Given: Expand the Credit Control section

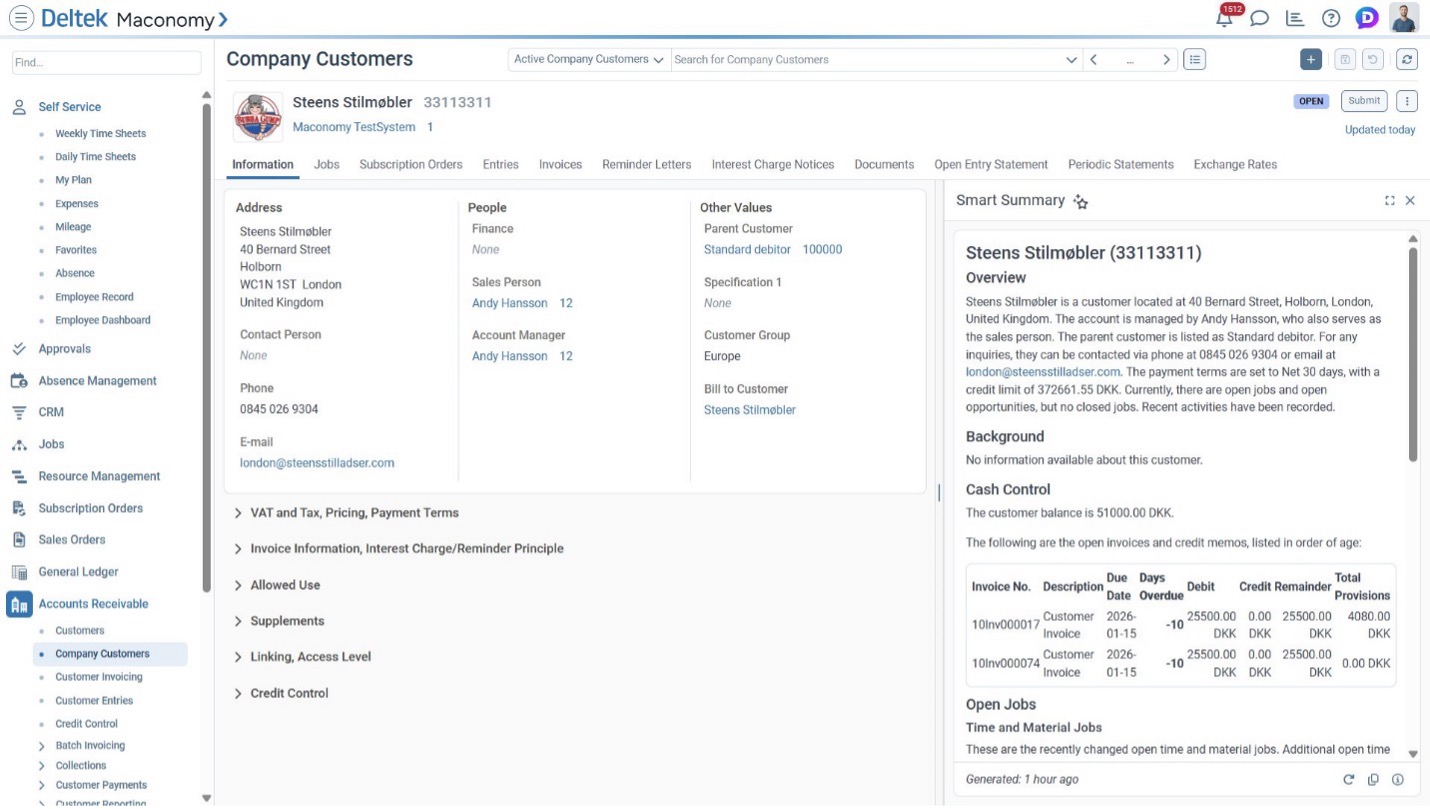Looking at the screenshot, I should [289, 693].
